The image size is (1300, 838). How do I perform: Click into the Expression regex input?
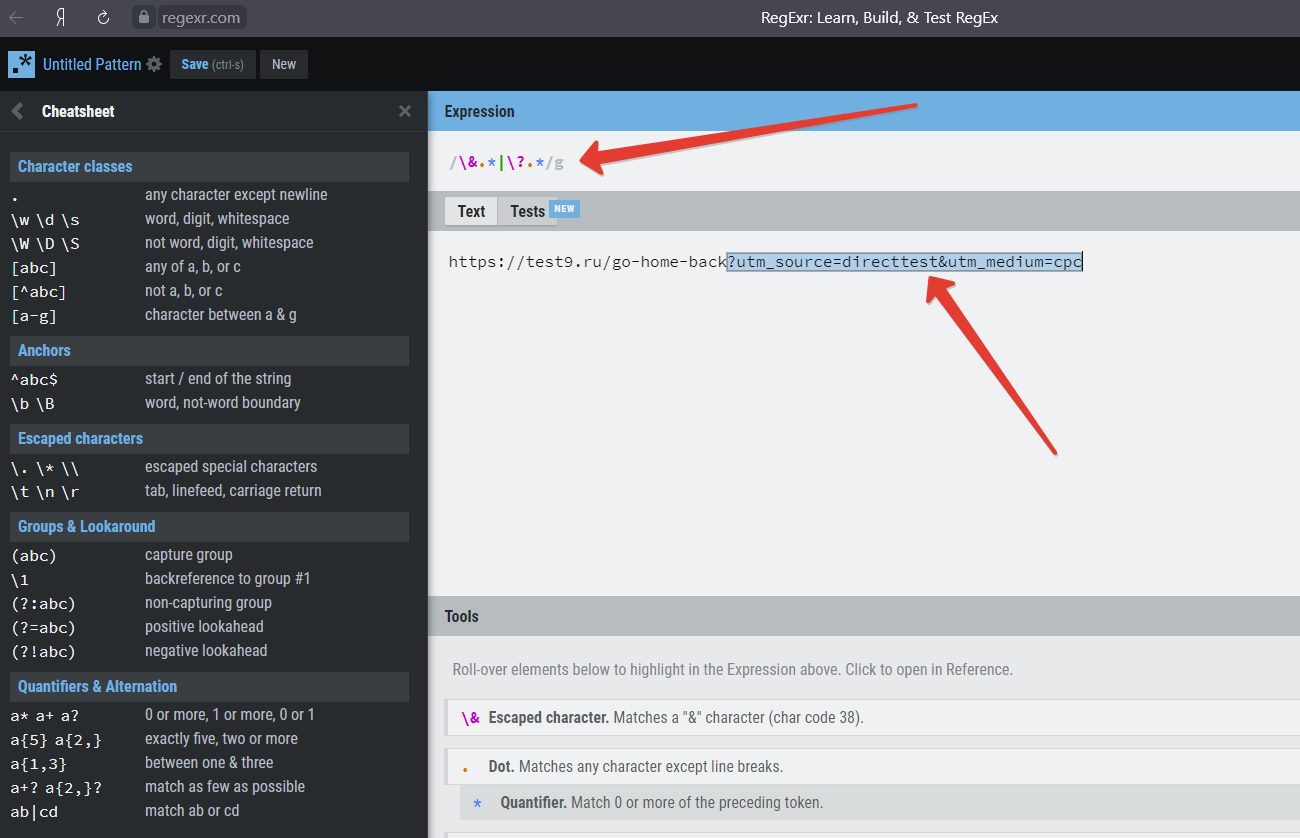864,162
